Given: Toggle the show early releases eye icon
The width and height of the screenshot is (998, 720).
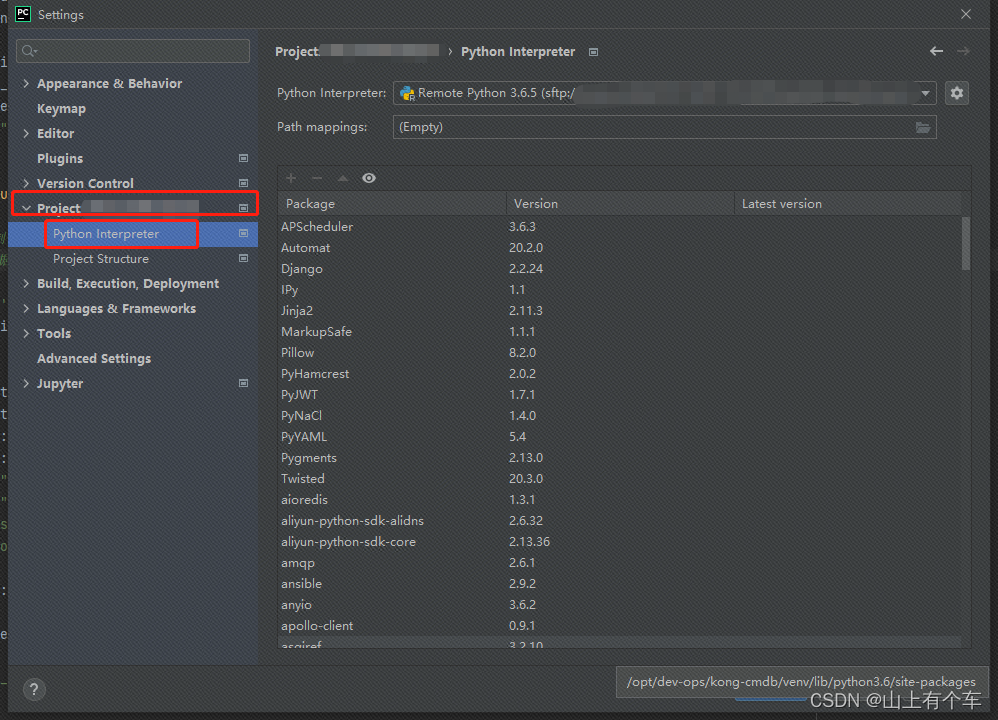Looking at the screenshot, I should coord(369,178).
